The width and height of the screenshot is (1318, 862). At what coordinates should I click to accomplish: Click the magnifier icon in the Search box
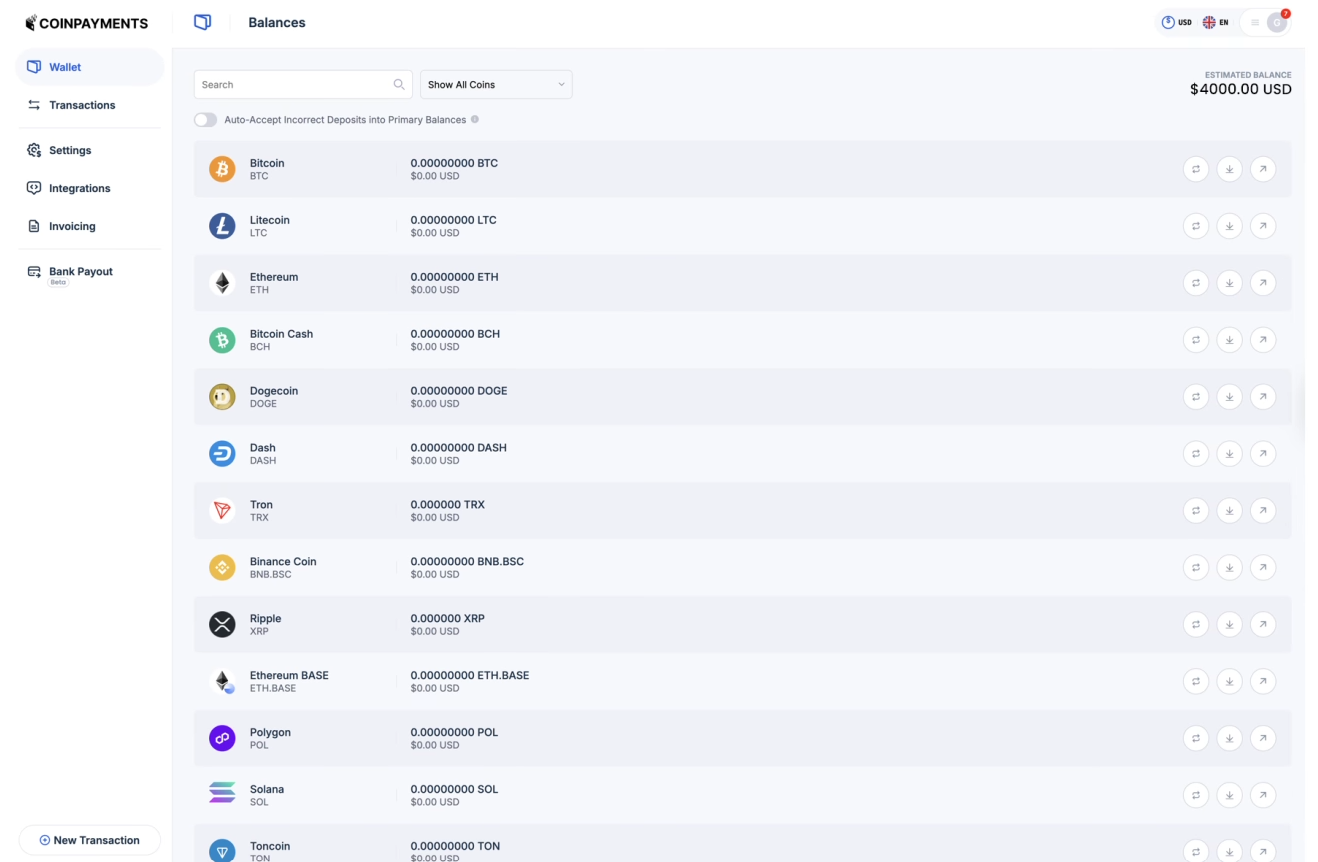tap(399, 85)
